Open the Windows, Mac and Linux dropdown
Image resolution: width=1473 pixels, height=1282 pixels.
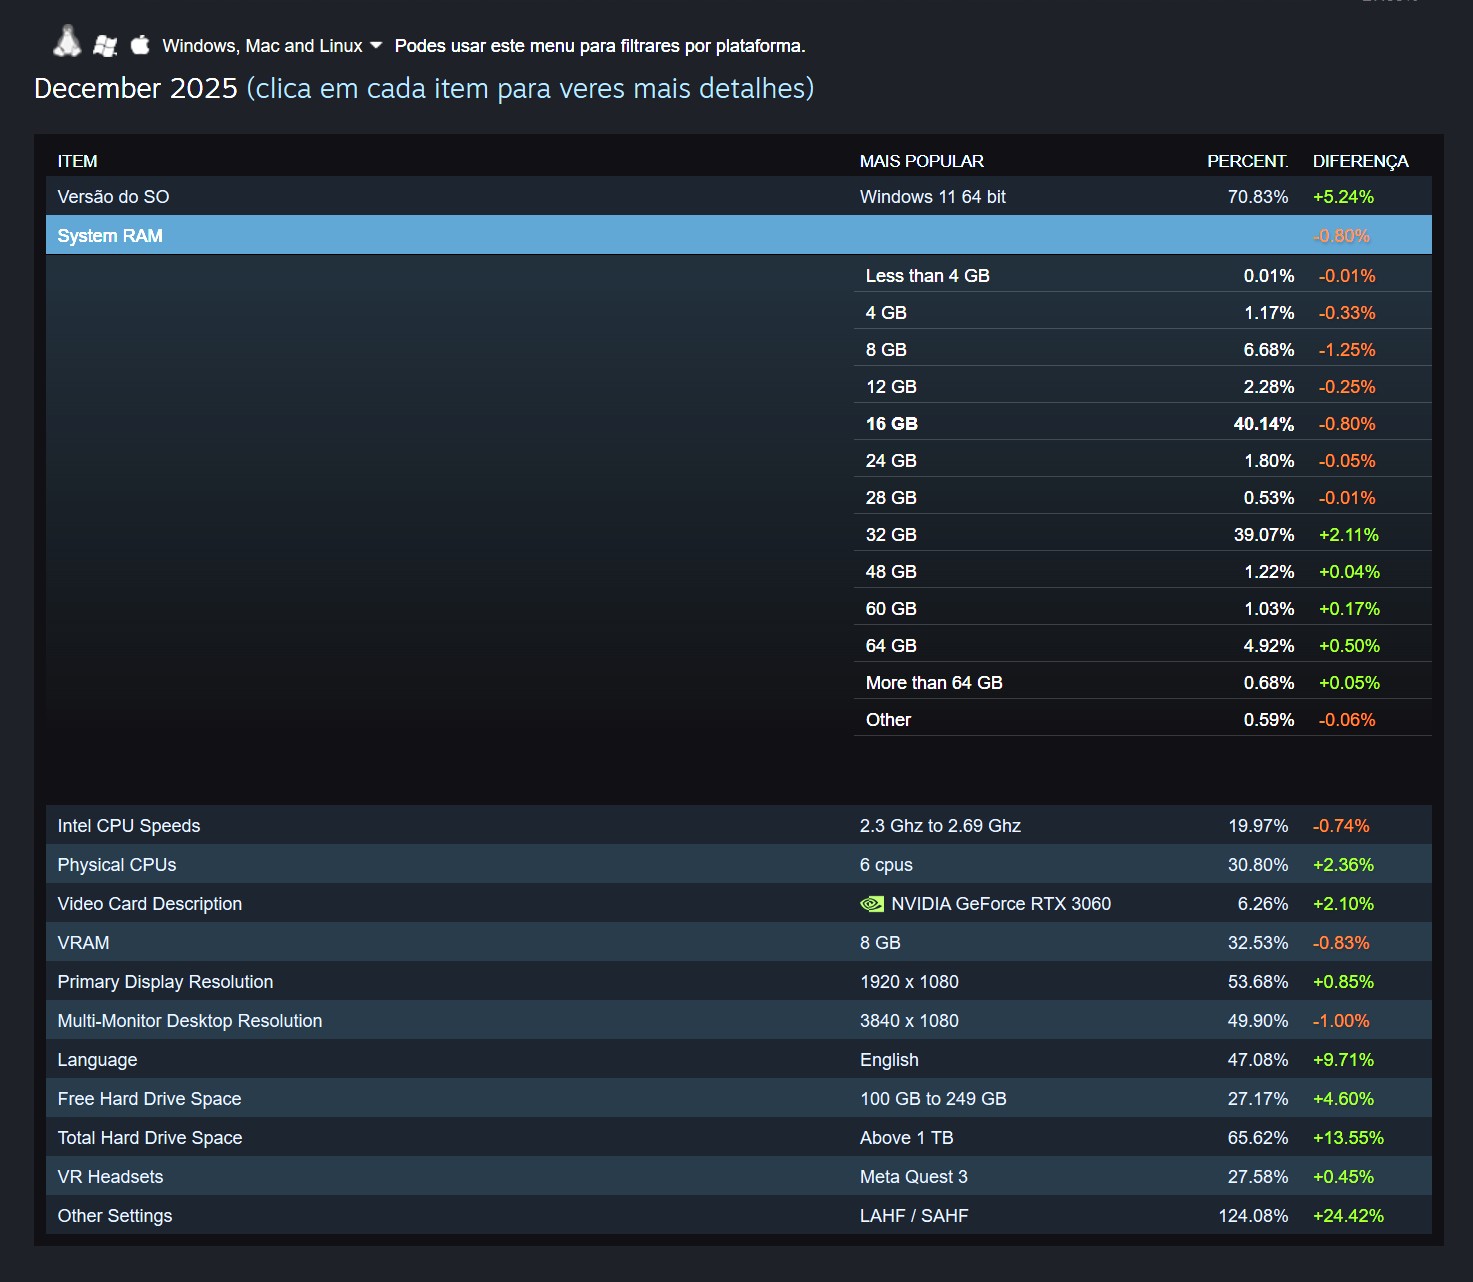point(272,46)
